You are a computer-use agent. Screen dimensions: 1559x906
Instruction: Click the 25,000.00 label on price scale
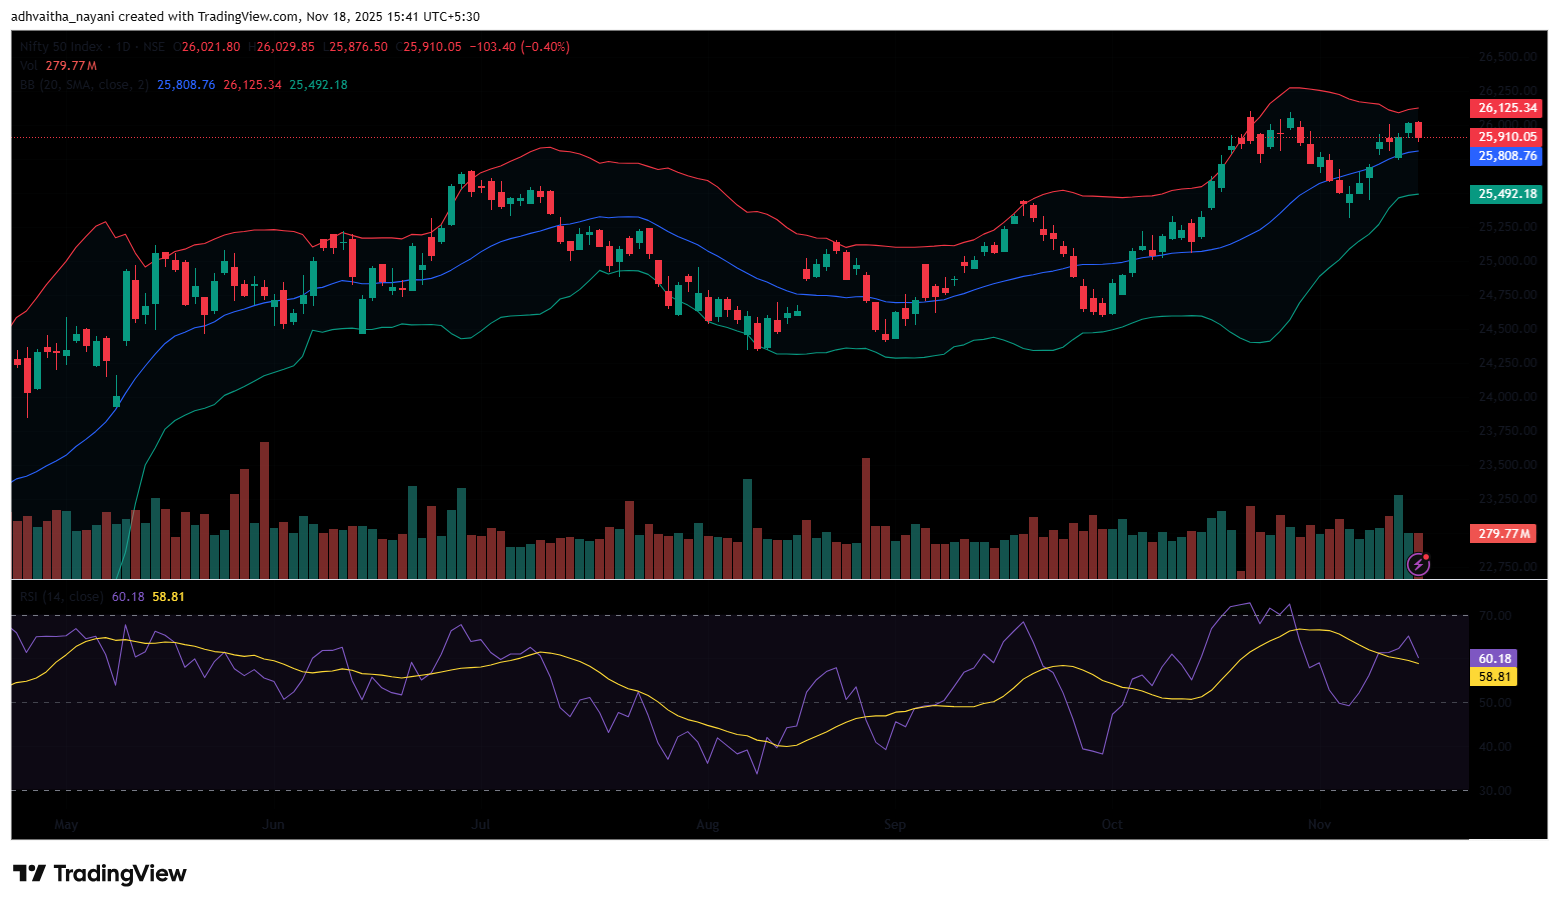[x=1507, y=261]
